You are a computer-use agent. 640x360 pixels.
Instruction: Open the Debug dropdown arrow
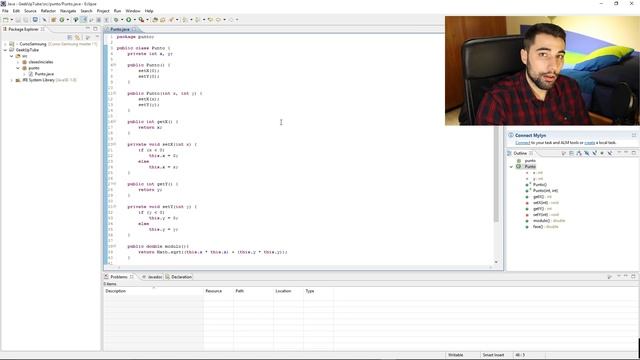coord(122,20)
